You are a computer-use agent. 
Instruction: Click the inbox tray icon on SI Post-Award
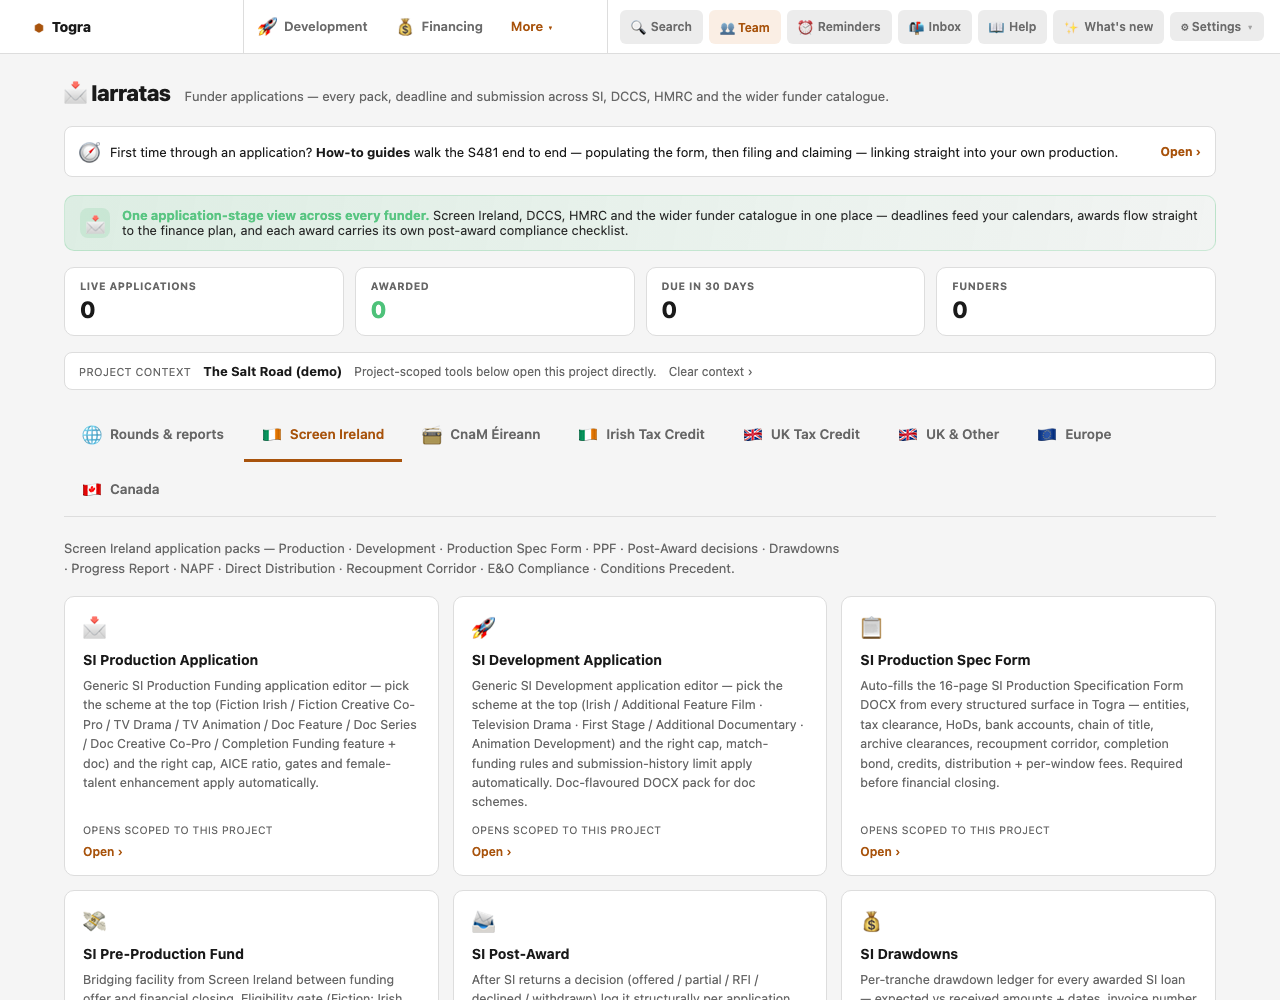point(484,922)
